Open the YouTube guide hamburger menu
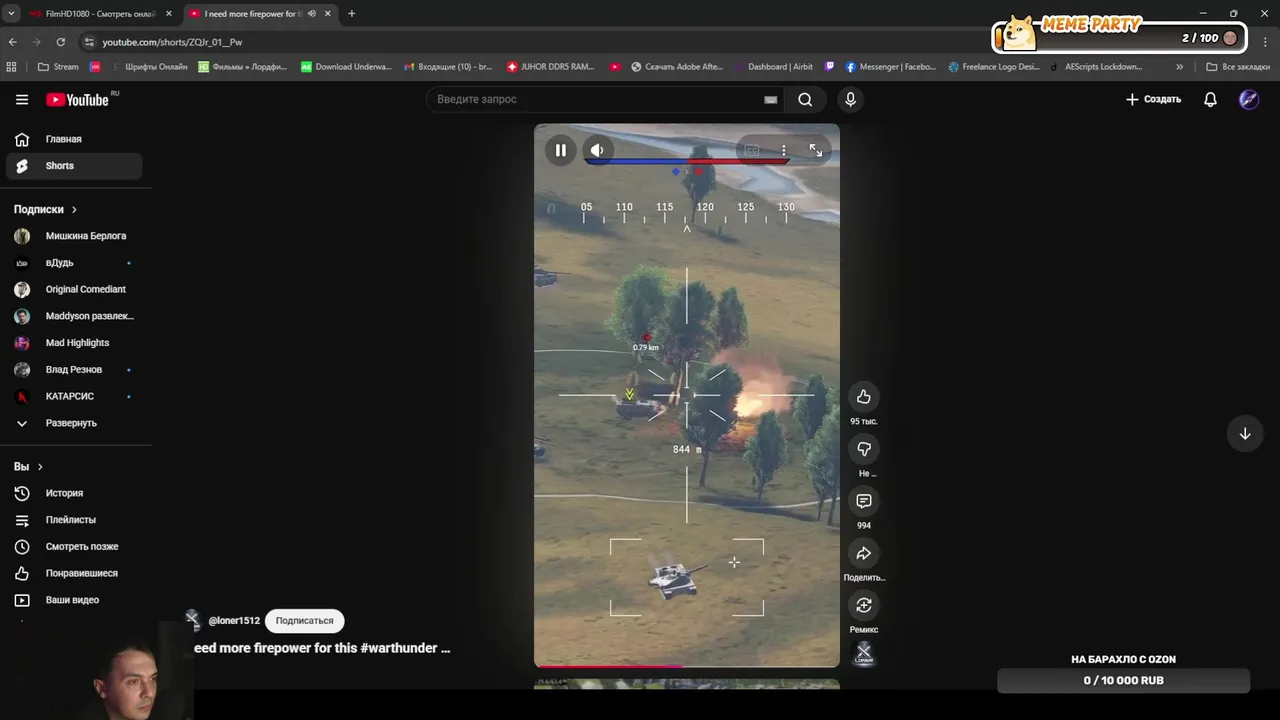The image size is (1280, 720). pyautogui.click(x=22, y=99)
